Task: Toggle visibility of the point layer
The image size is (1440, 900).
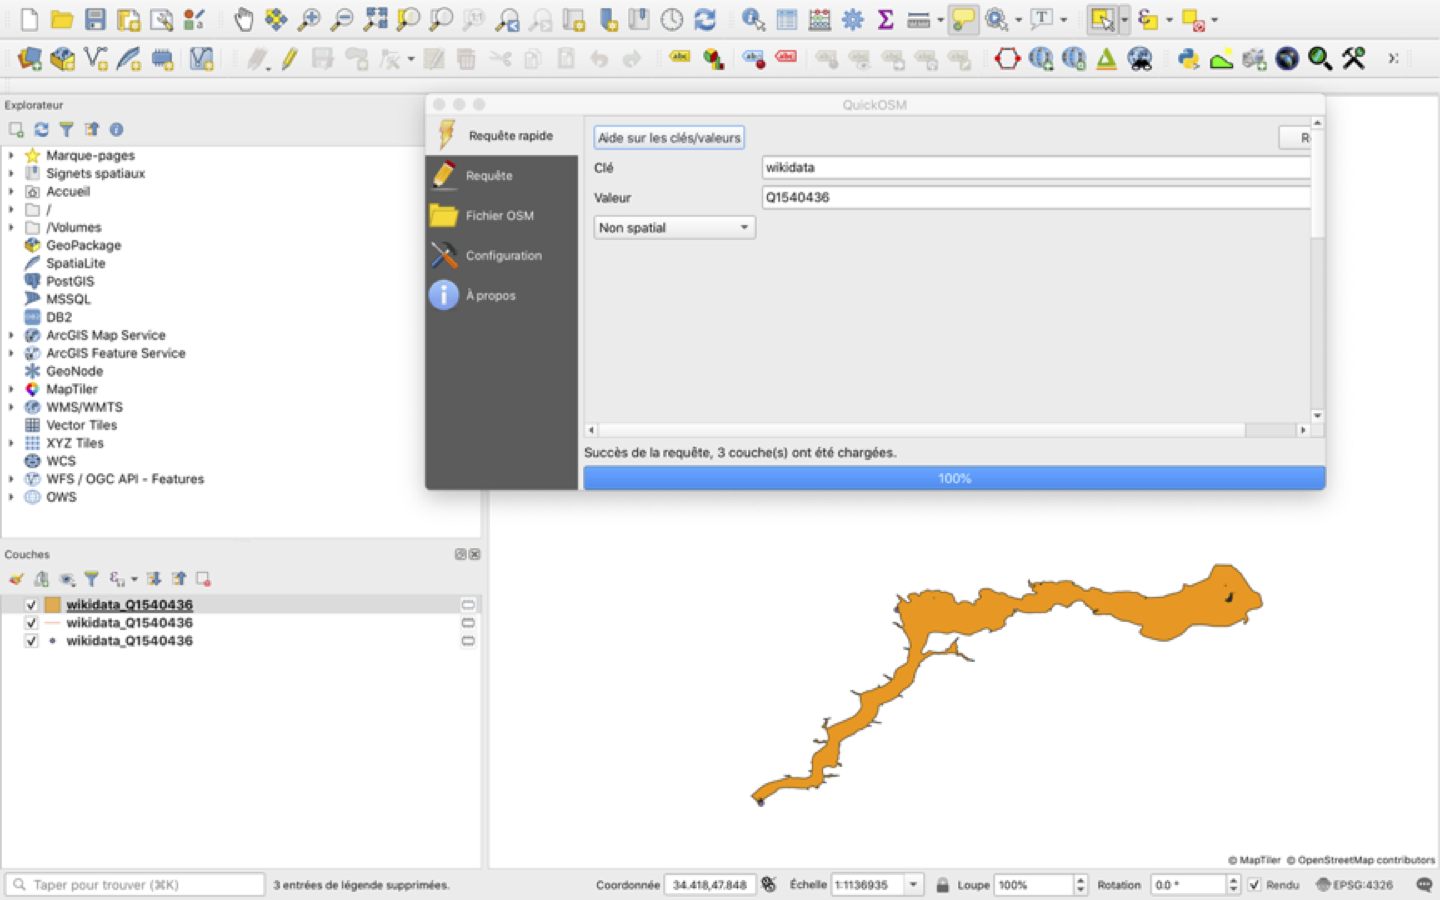Action: click(31, 641)
